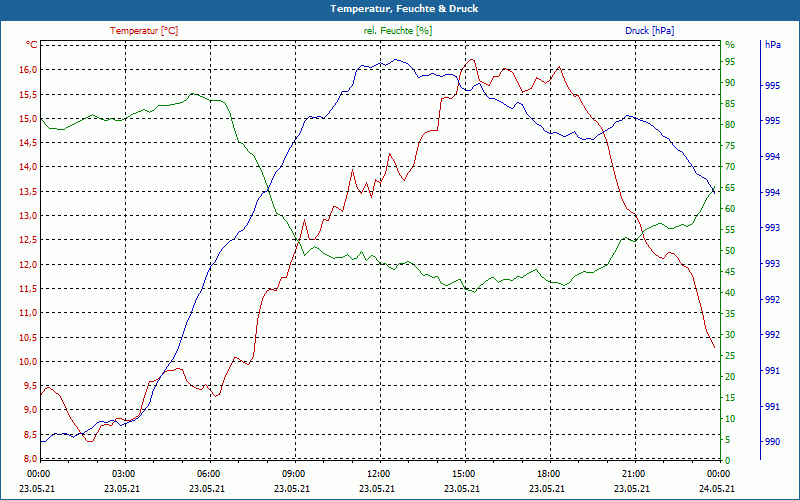
Task: Click the '15:00' time axis label
Action: (462, 473)
